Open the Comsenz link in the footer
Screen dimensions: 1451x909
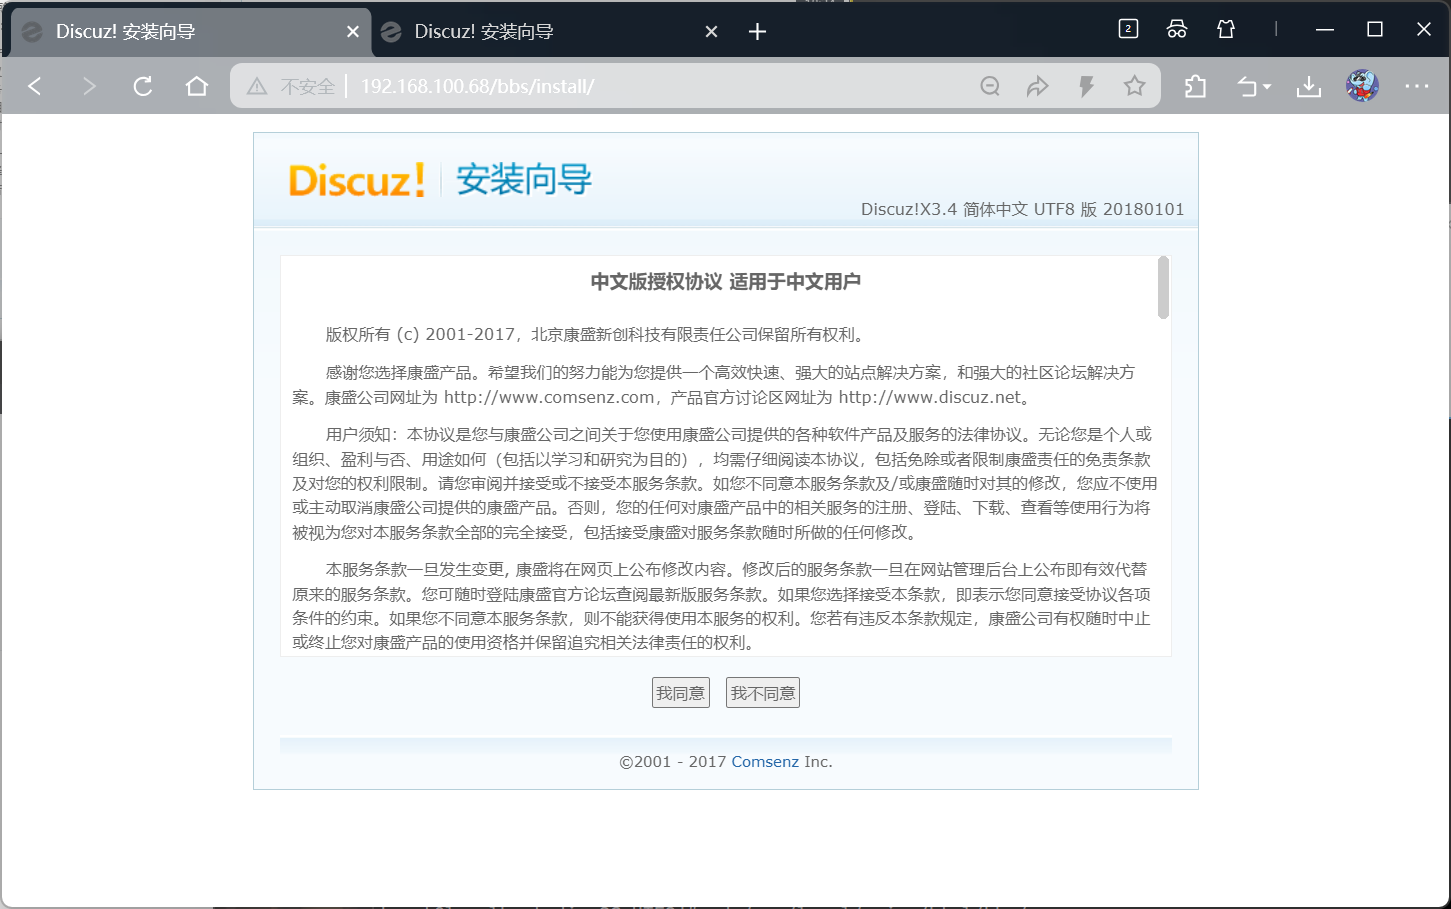tap(766, 761)
